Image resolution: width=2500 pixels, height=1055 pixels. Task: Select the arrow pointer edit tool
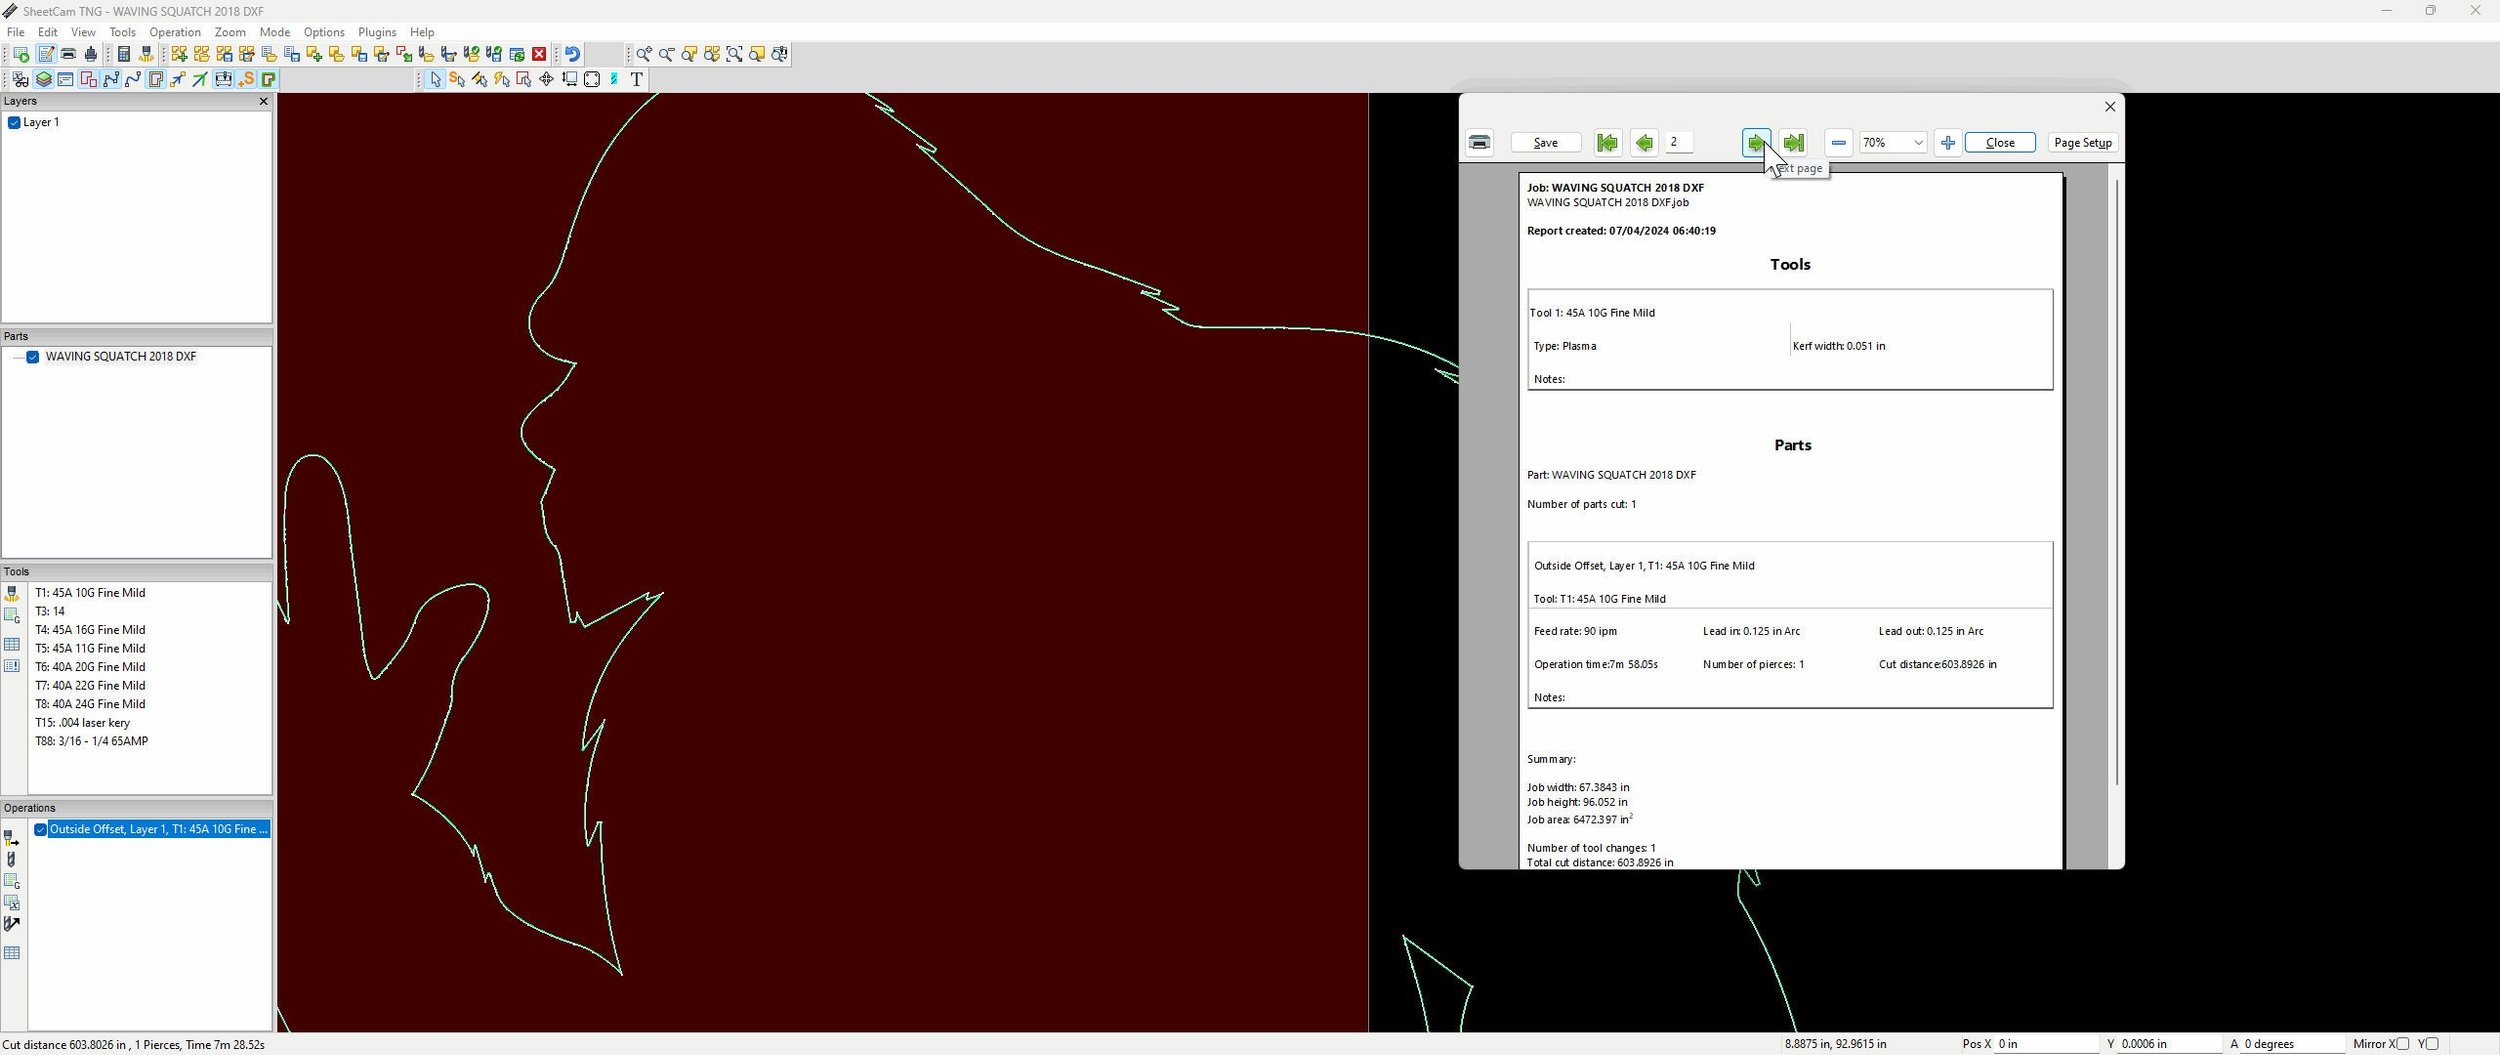tap(435, 79)
